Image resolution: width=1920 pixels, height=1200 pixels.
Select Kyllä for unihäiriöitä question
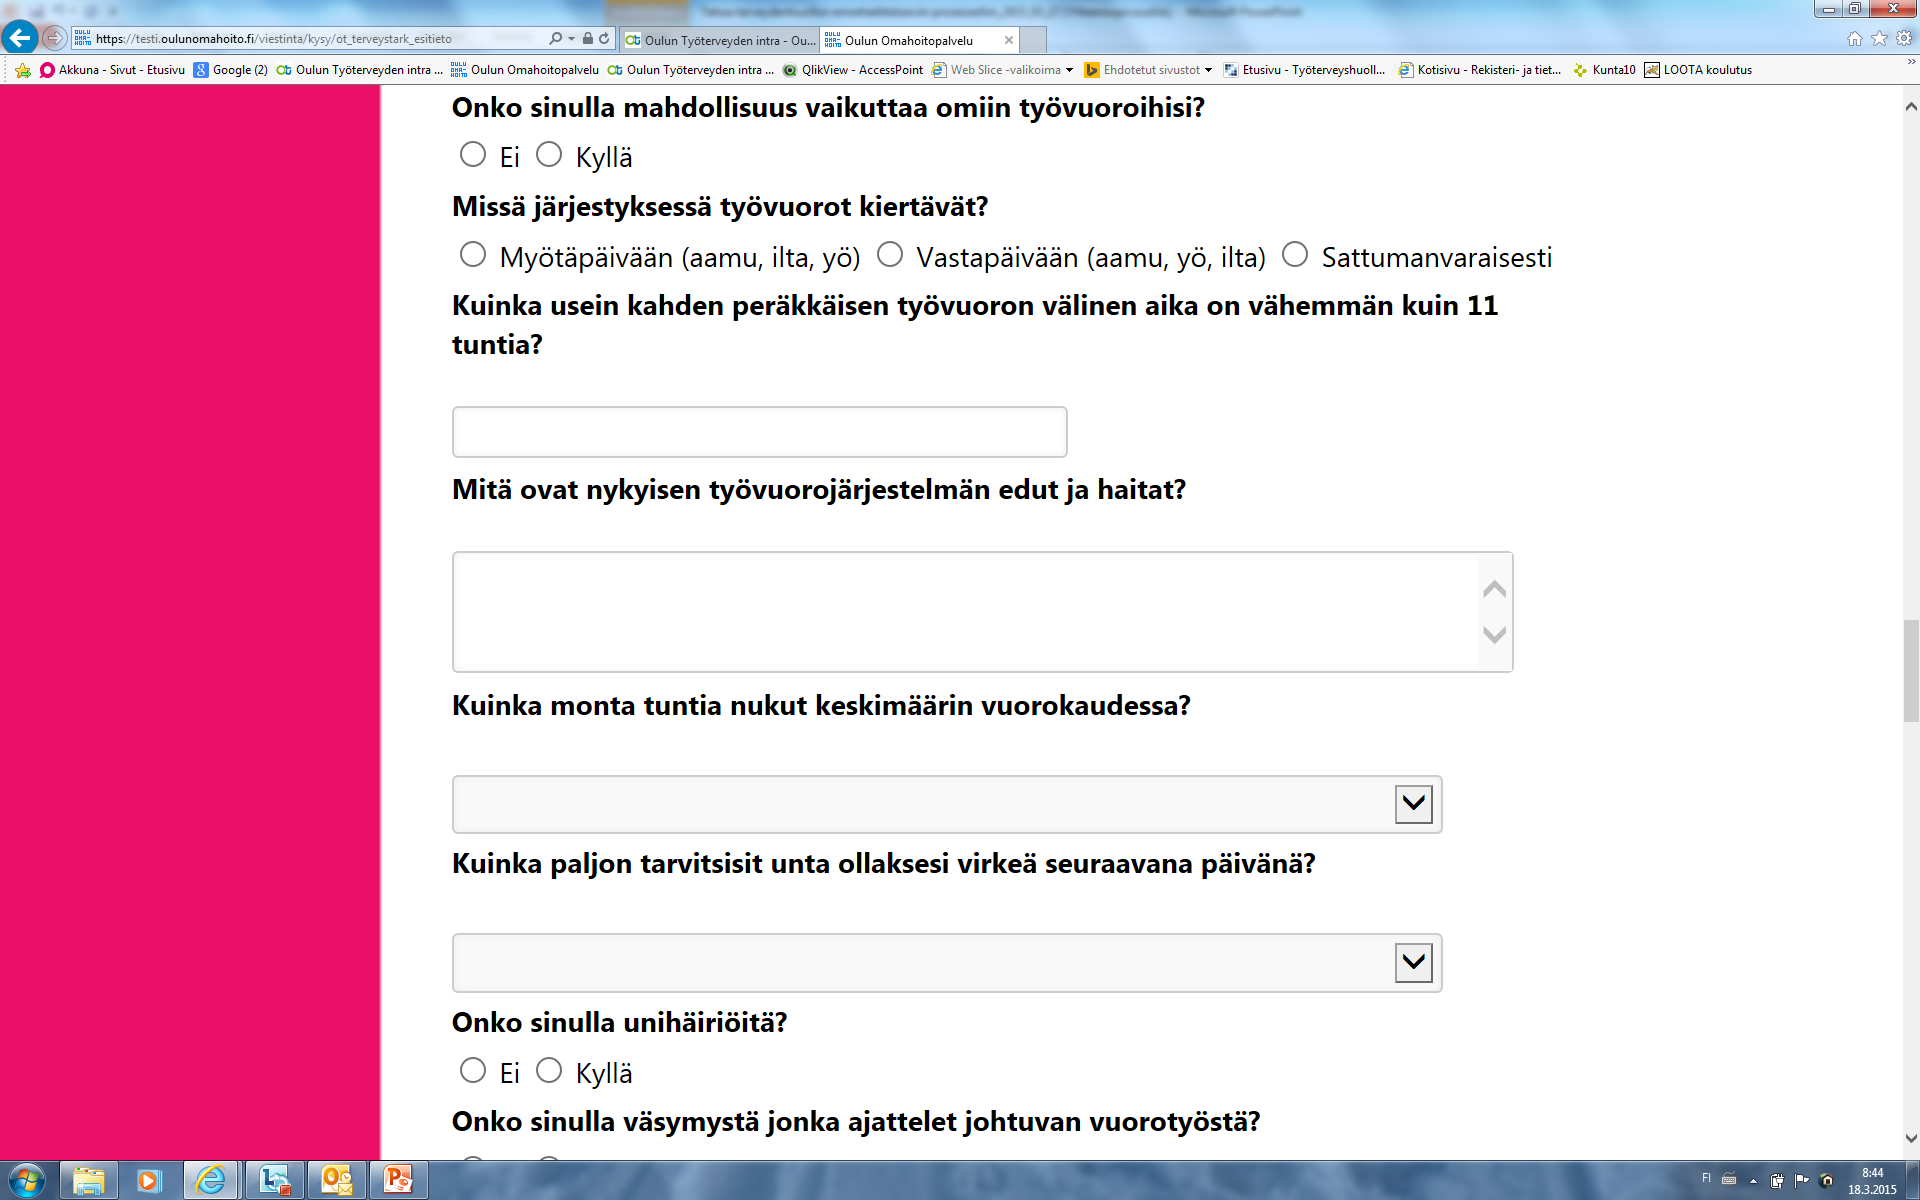click(549, 1070)
